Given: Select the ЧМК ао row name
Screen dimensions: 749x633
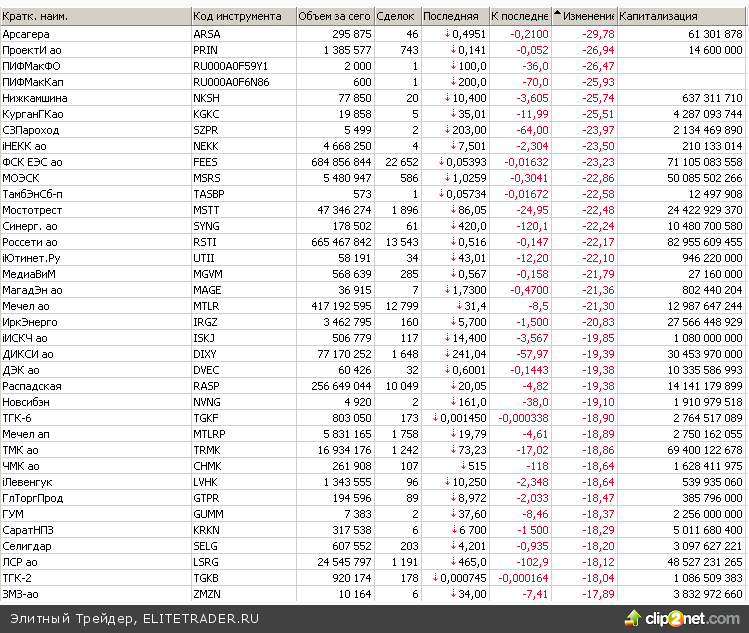Looking at the screenshot, I should click(x=21, y=466).
